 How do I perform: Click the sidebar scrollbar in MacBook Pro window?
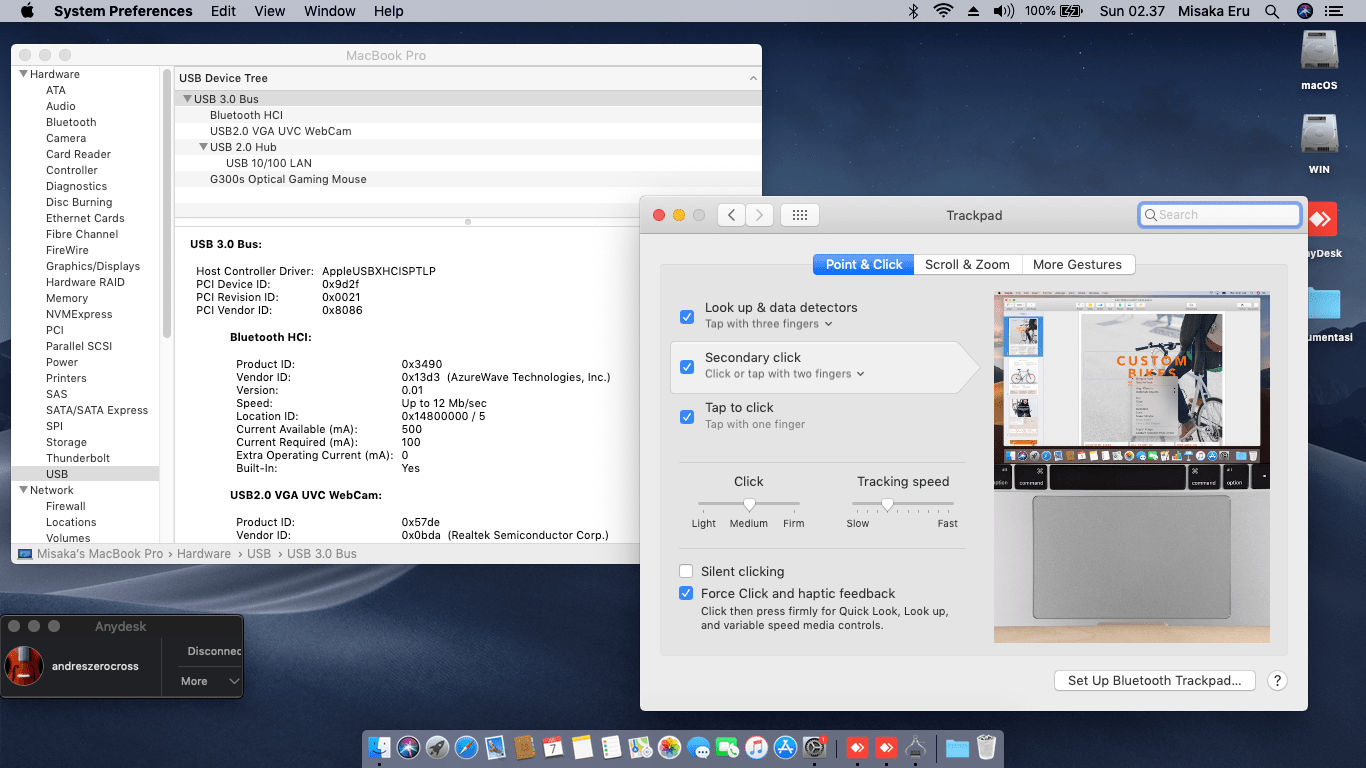(x=167, y=205)
